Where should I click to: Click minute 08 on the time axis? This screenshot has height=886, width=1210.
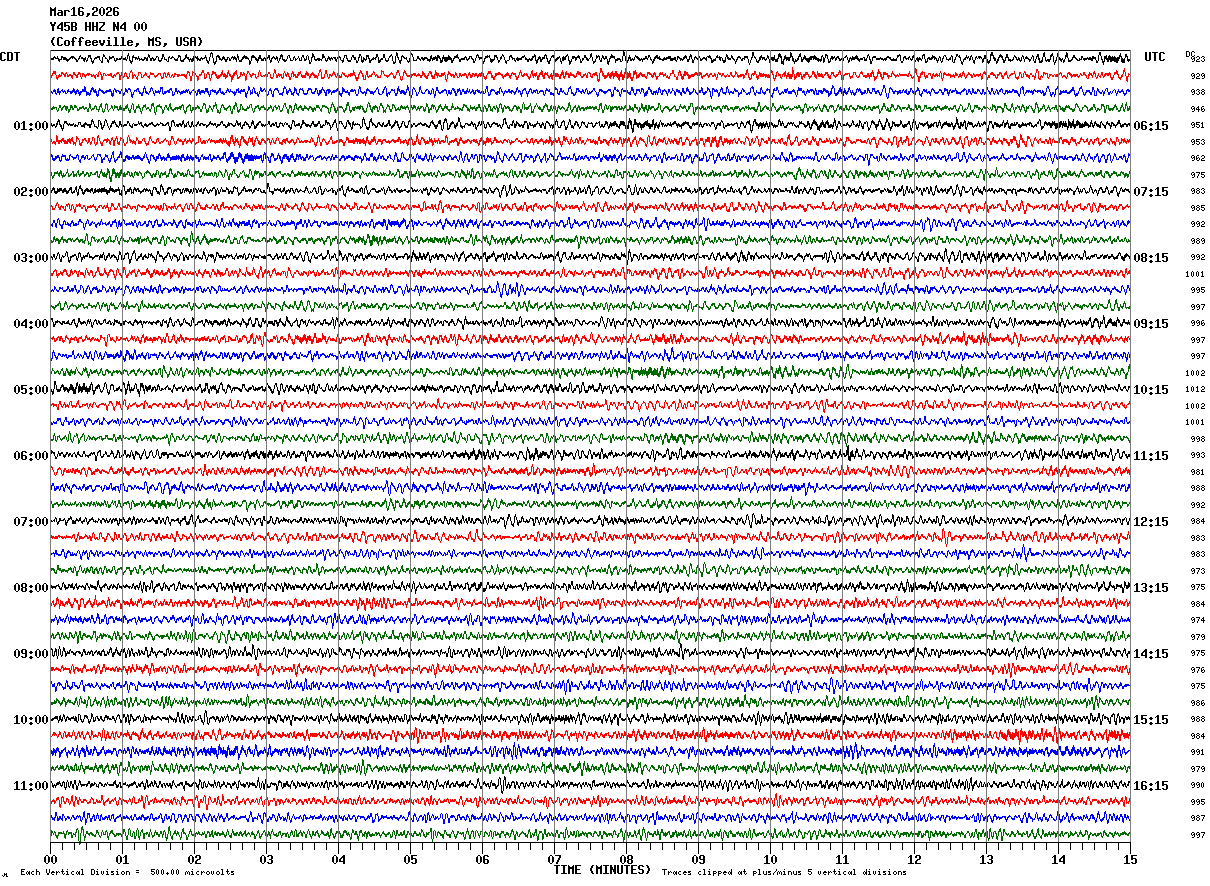626,859
